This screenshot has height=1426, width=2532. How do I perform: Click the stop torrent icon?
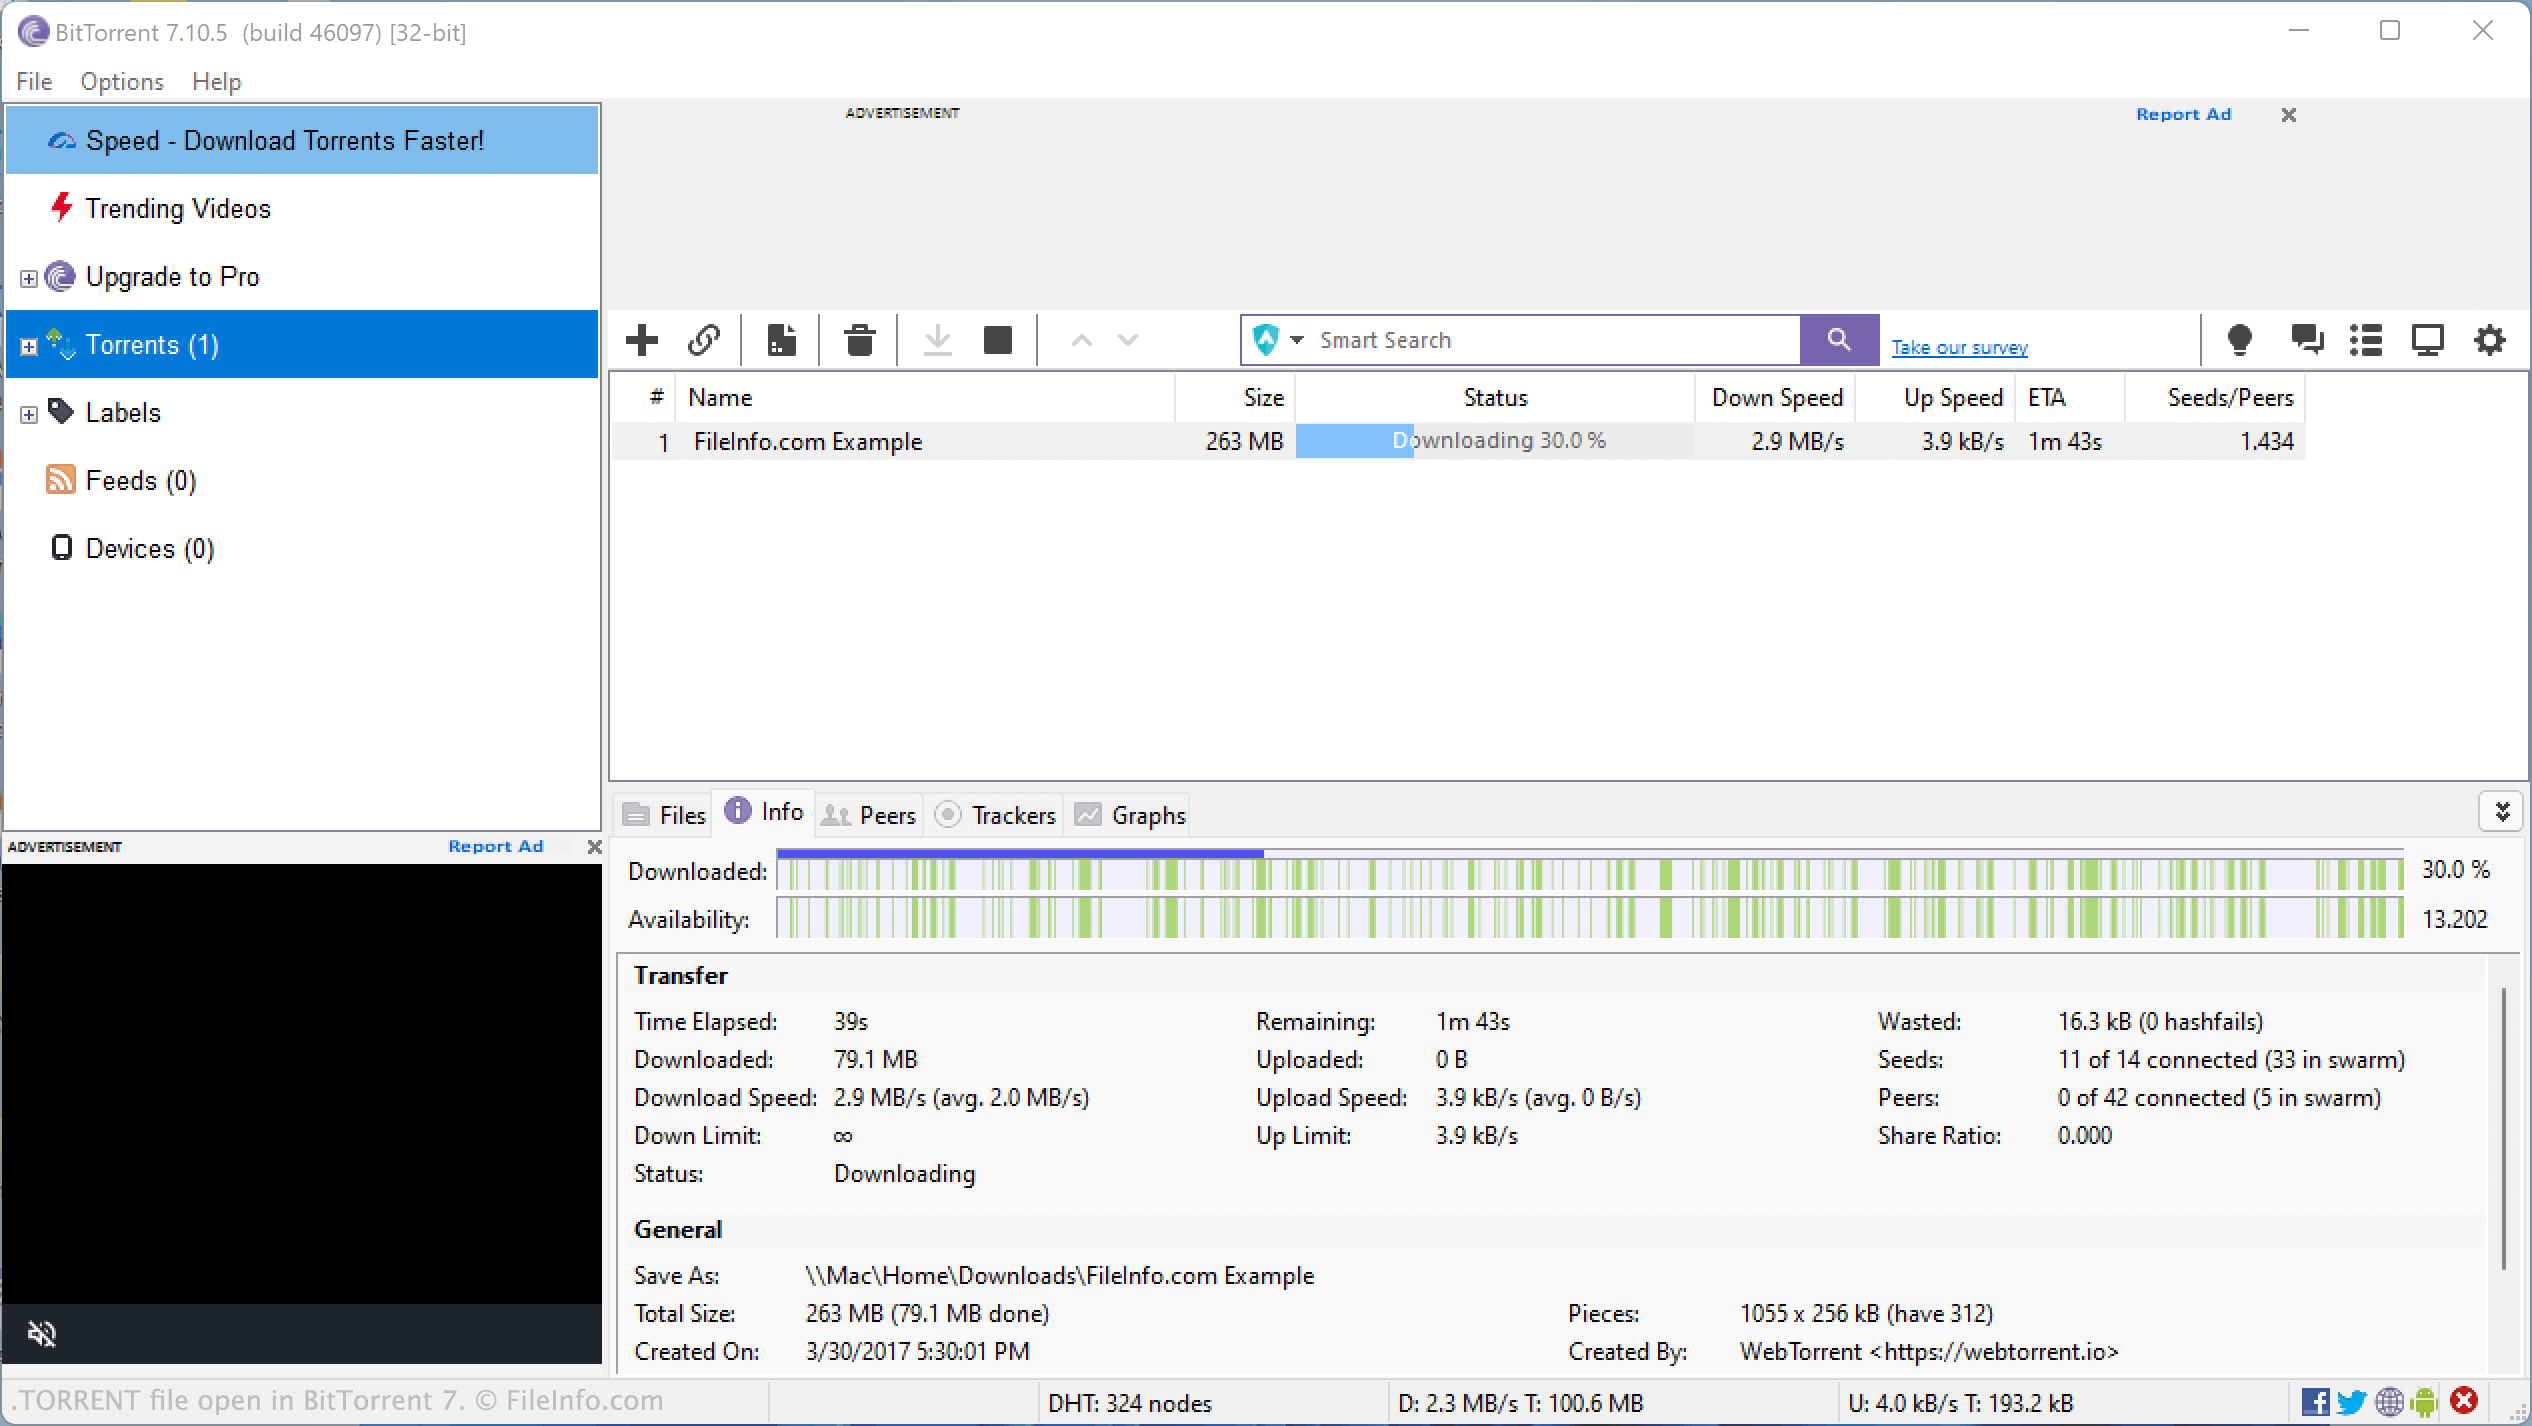[x=1000, y=339]
